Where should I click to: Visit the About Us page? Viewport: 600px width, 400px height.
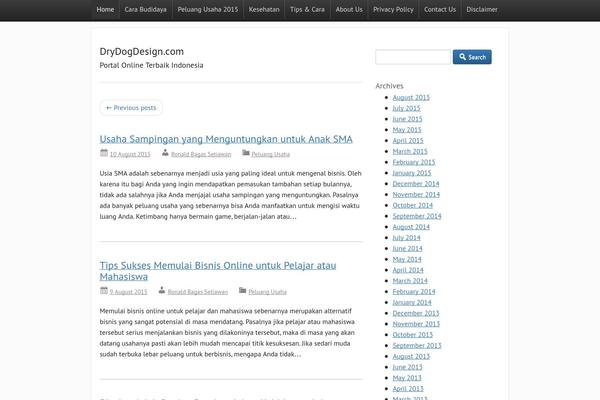tap(349, 10)
